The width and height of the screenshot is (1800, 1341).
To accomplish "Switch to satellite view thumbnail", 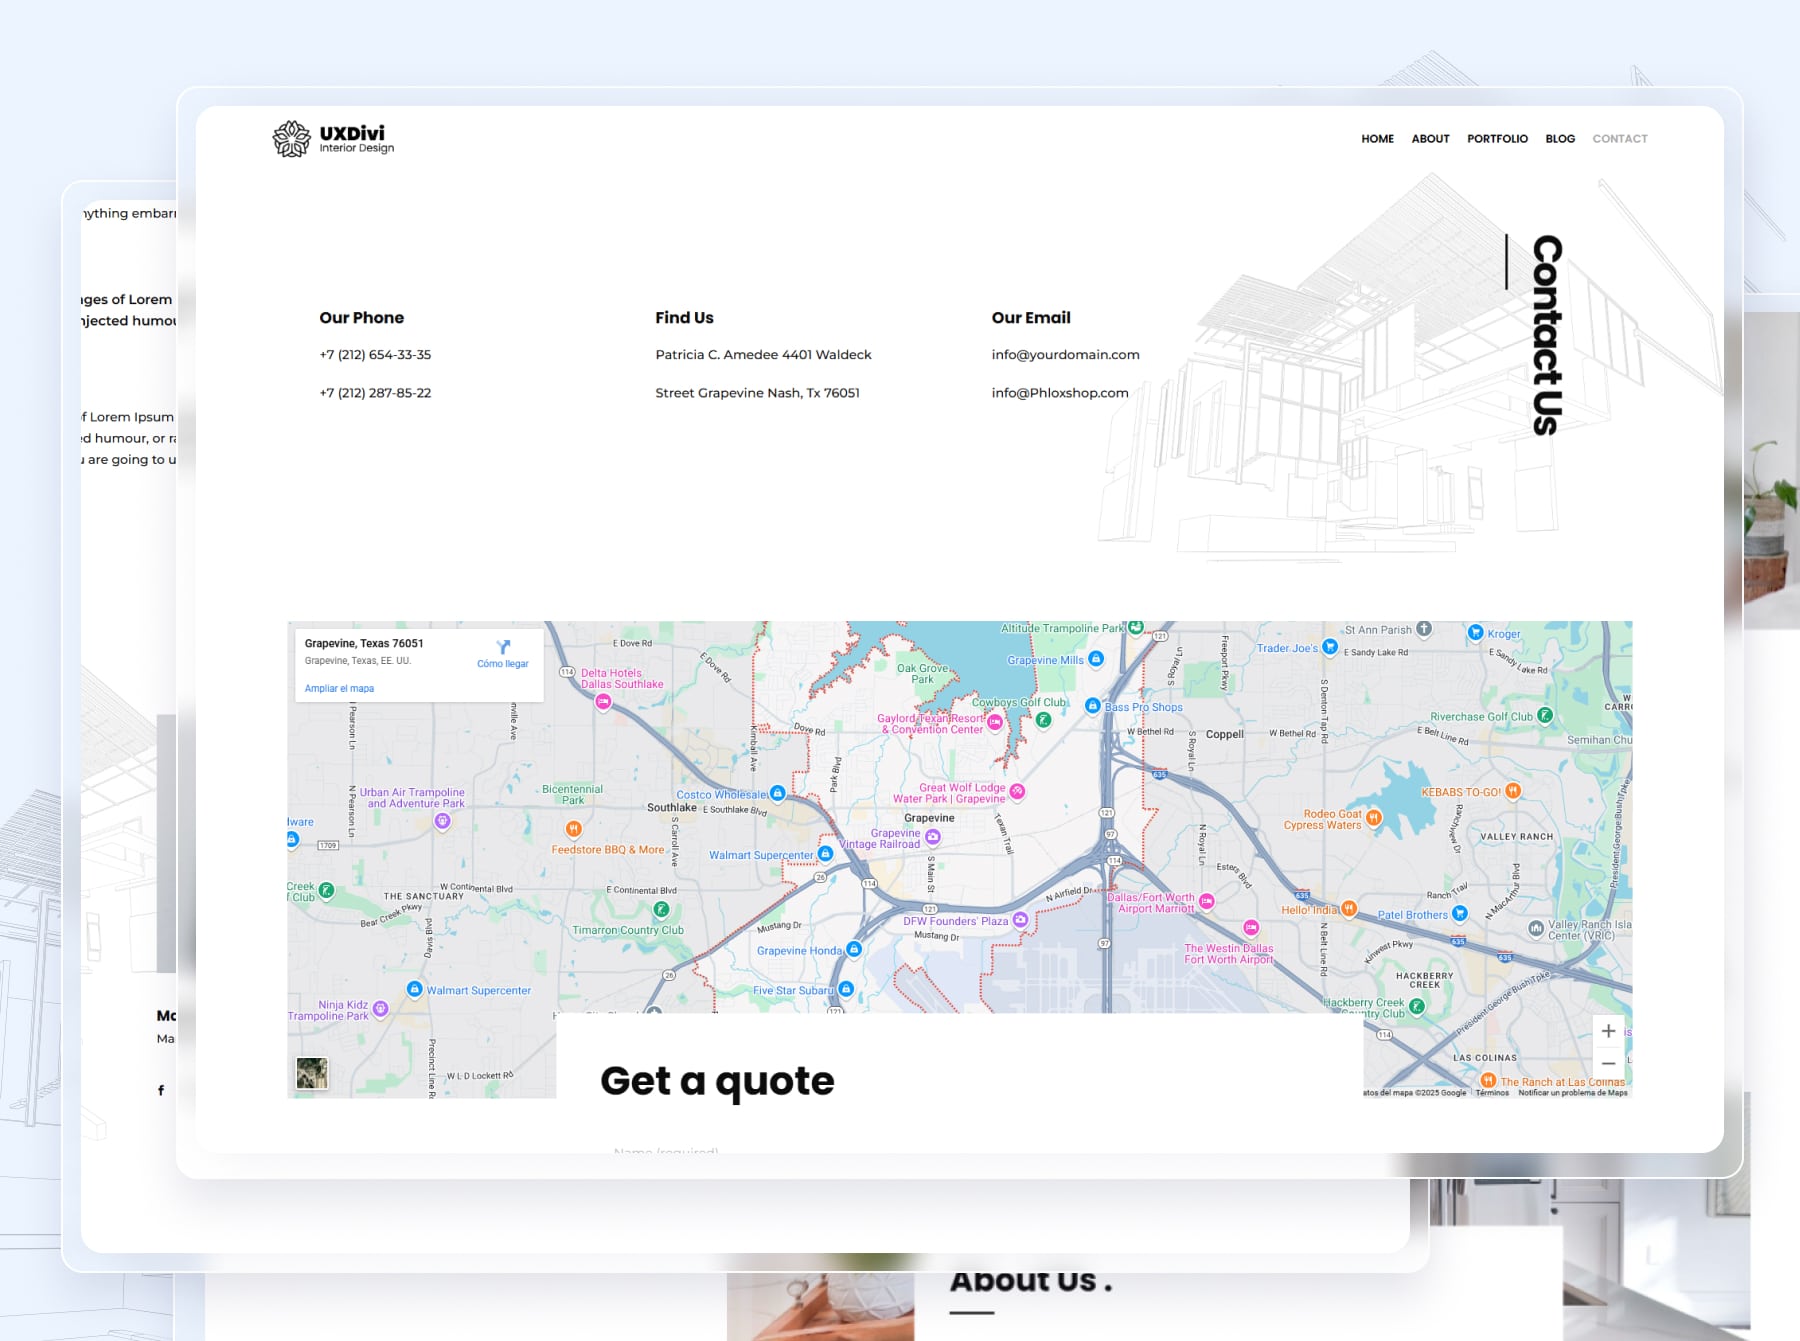I will (x=312, y=1073).
